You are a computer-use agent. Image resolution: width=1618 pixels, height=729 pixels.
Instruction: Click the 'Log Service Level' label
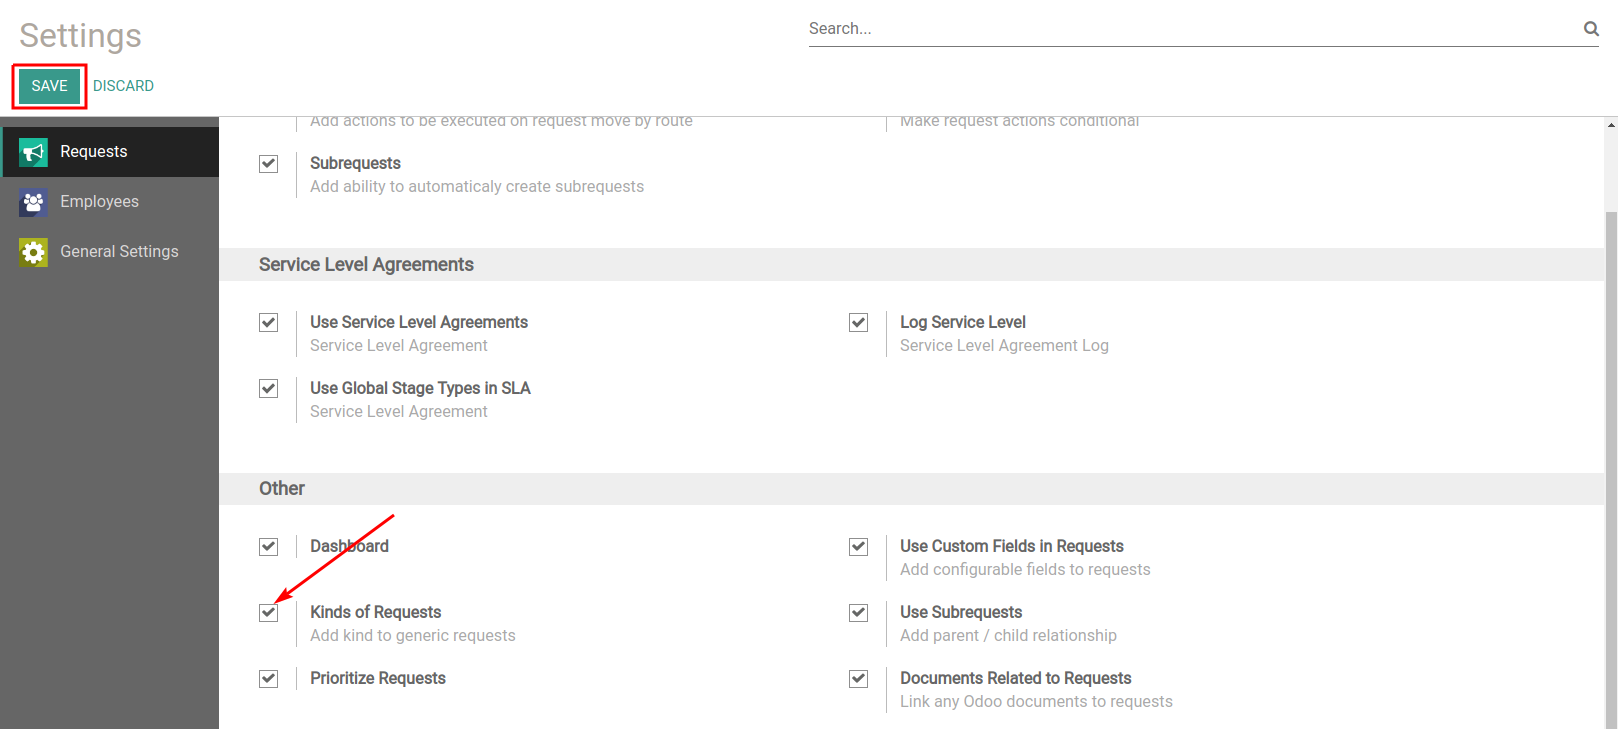coord(962,322)
